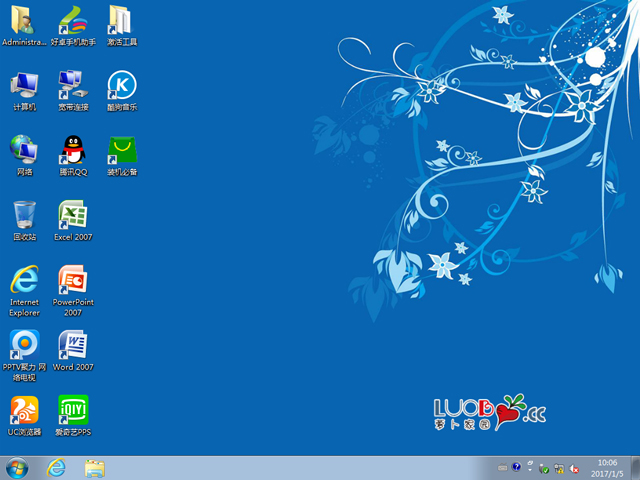Open the PPTV network TV shortcut
The width and height of the screenshot is (640, 480).
tap(24, 346)
